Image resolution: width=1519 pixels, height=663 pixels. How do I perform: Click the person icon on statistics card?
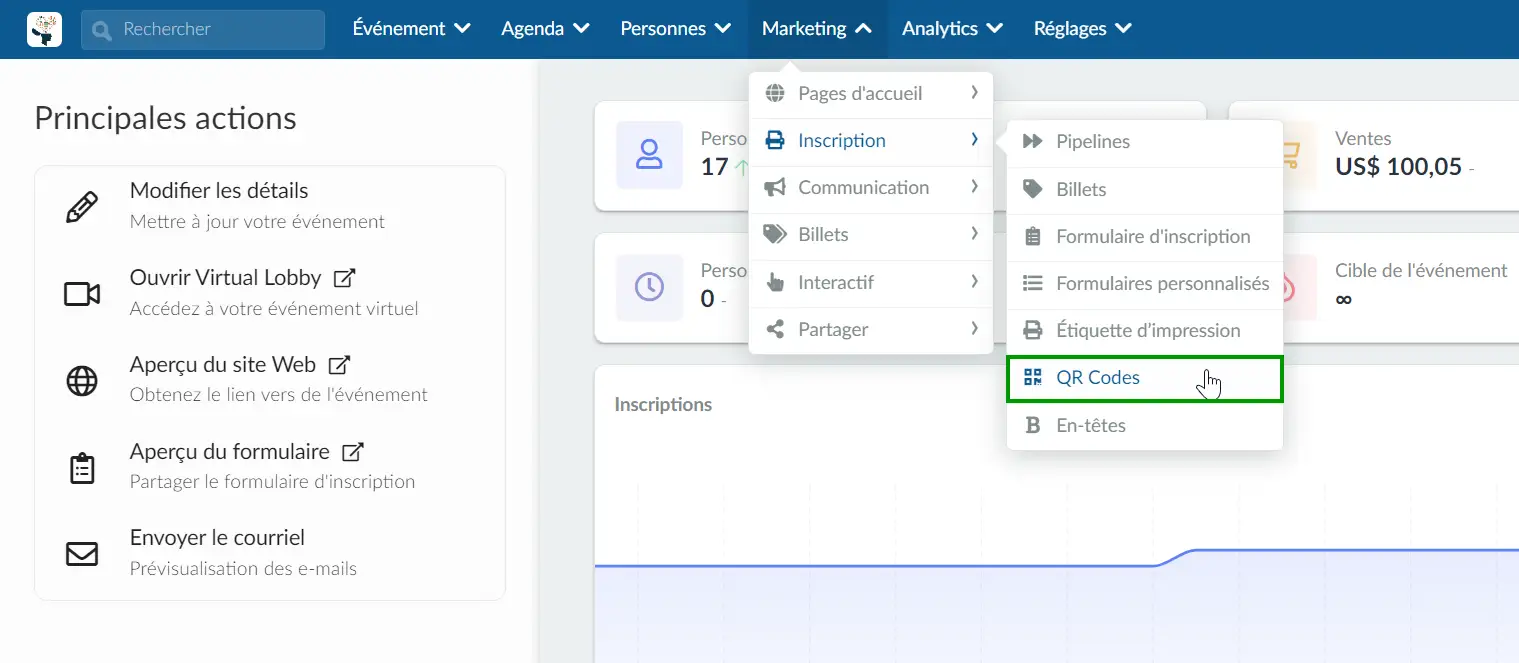(650, 154)
